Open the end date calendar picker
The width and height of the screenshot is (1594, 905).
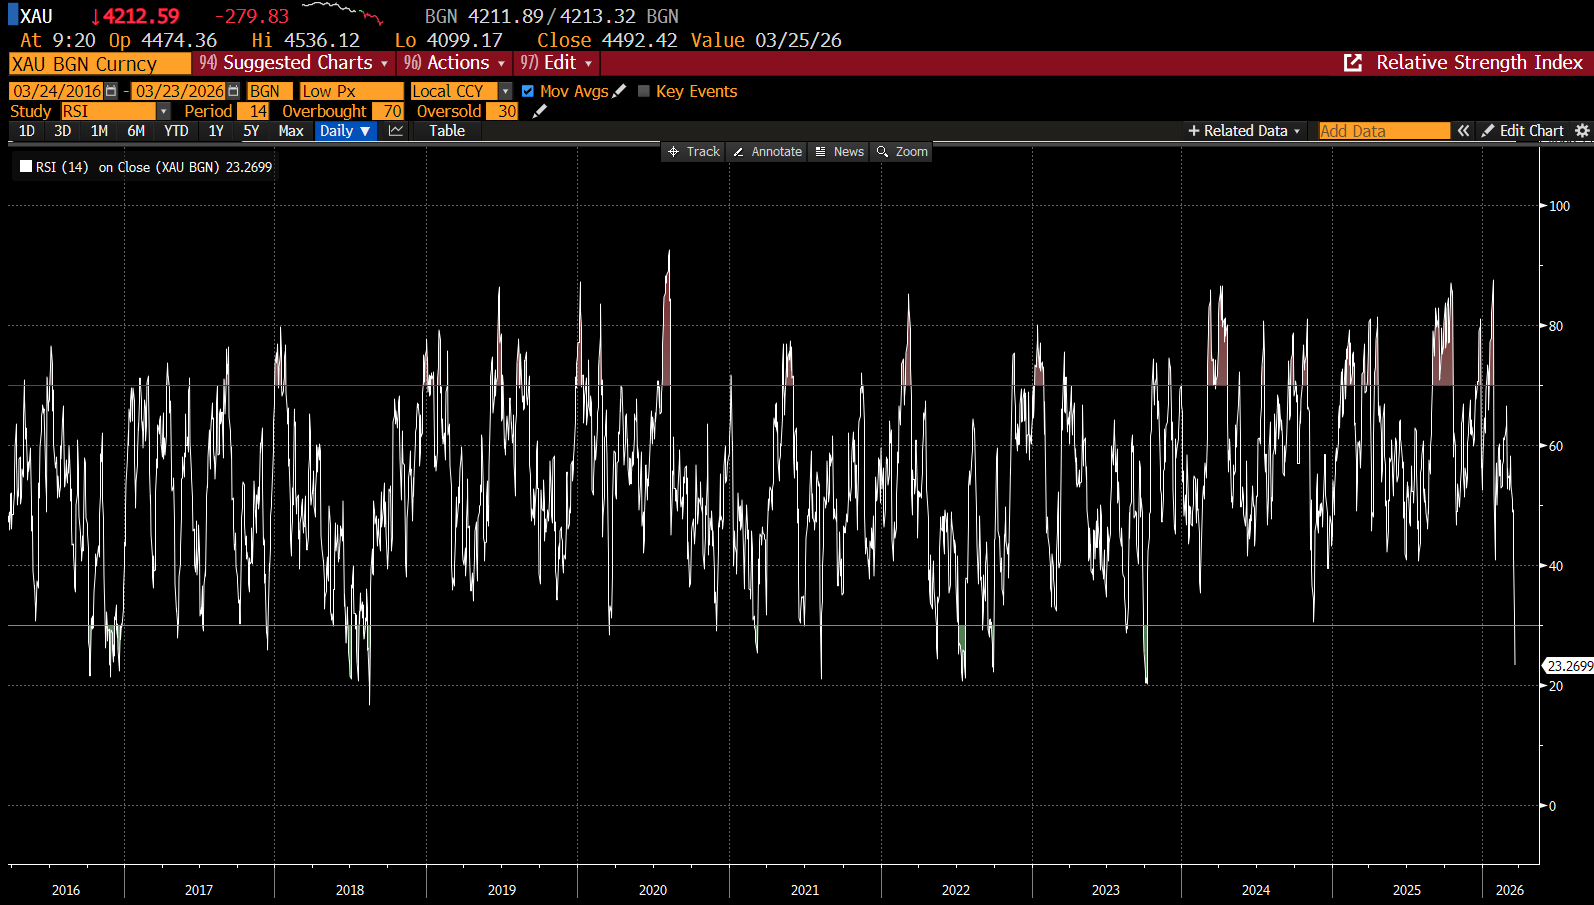click(x=233, y=91)
